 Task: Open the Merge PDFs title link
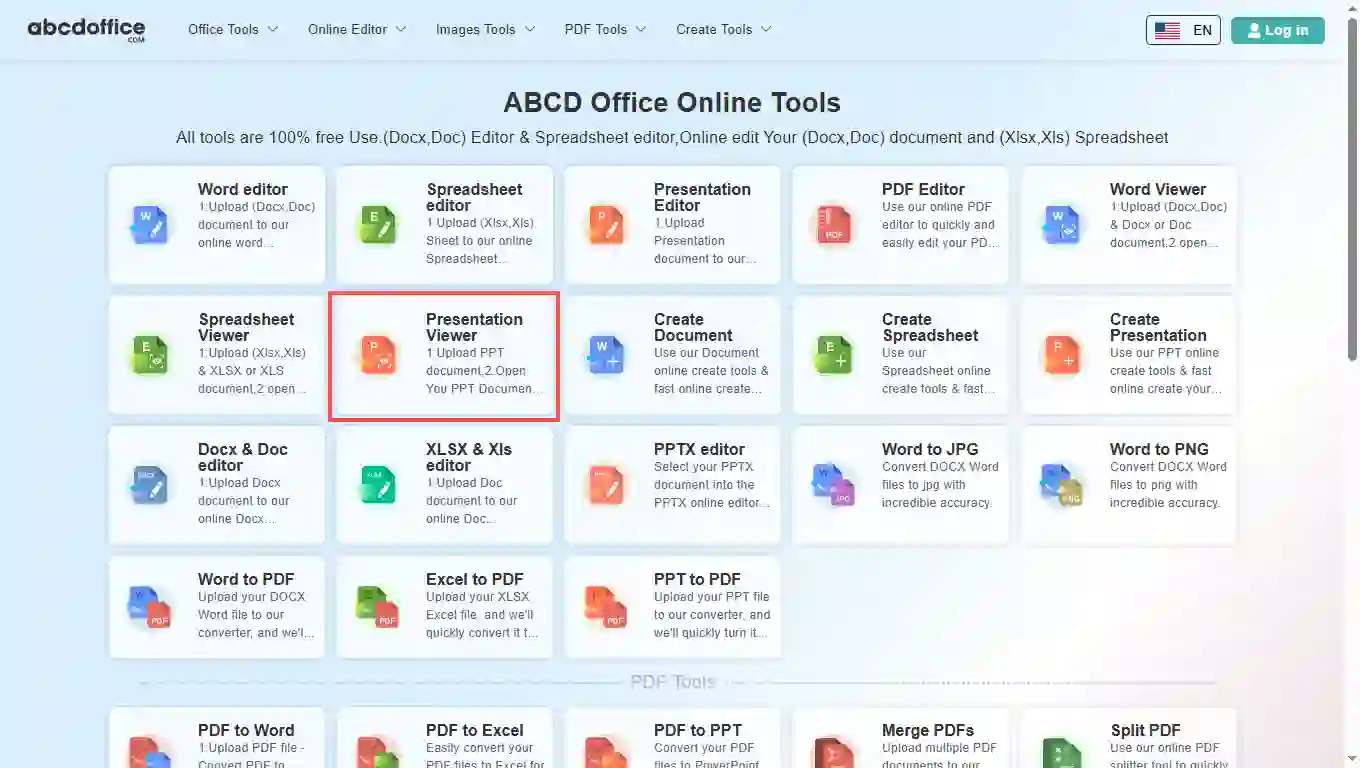pos(928,730)
